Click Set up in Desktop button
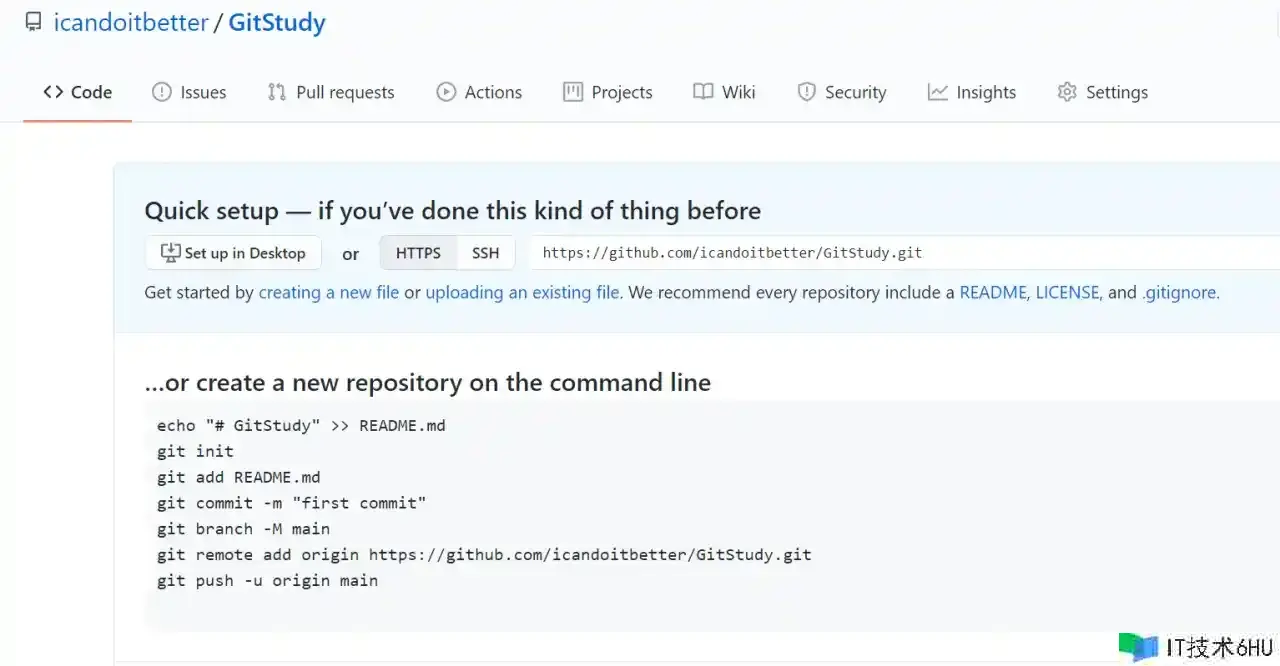The image size is (1280, 666). point(233,253)
